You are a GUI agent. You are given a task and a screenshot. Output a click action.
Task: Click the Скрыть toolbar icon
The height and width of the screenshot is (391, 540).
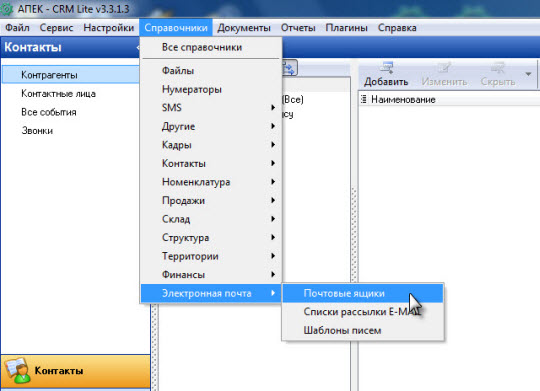click(x=498, y=67)
